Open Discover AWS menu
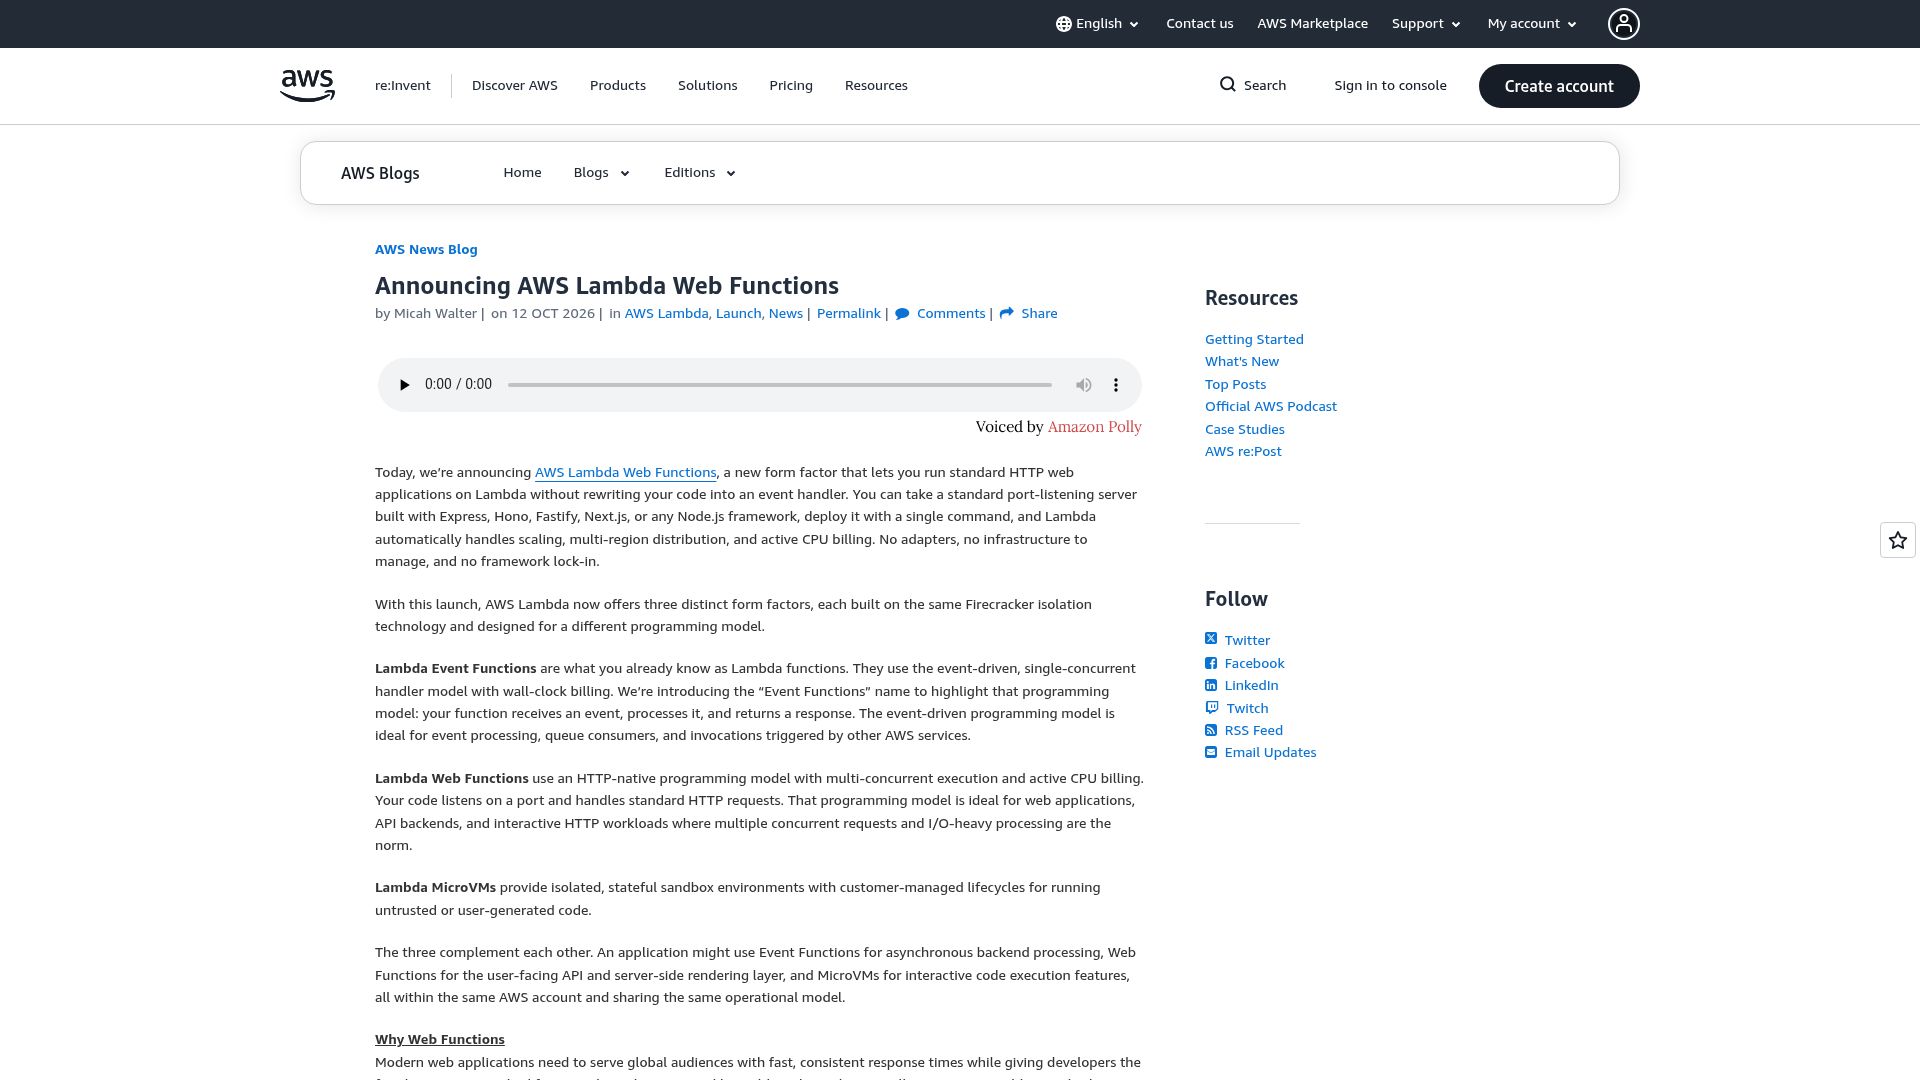 515,86
